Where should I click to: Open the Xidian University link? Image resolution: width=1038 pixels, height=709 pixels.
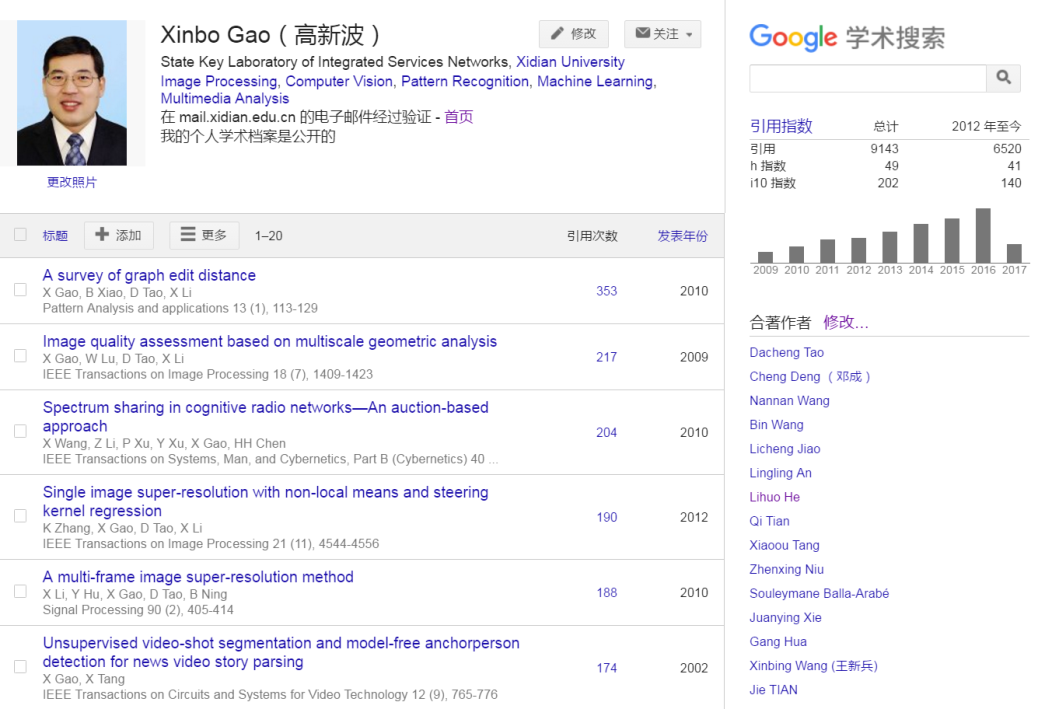(570, 62)
